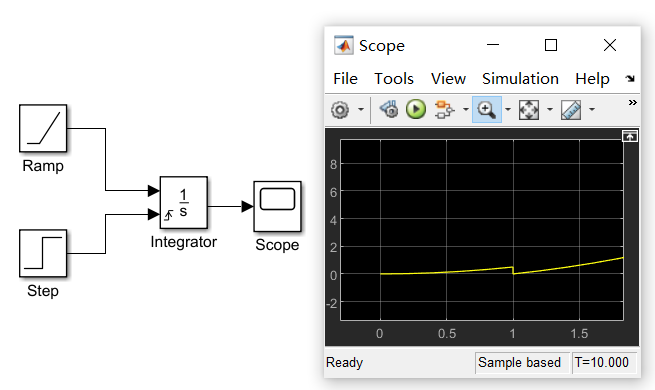Image resolution: width=655 pixels, height=390 pixels.
Task: Expand the measurements ruler dropdown arrow
Action: [x=592, y=110]
